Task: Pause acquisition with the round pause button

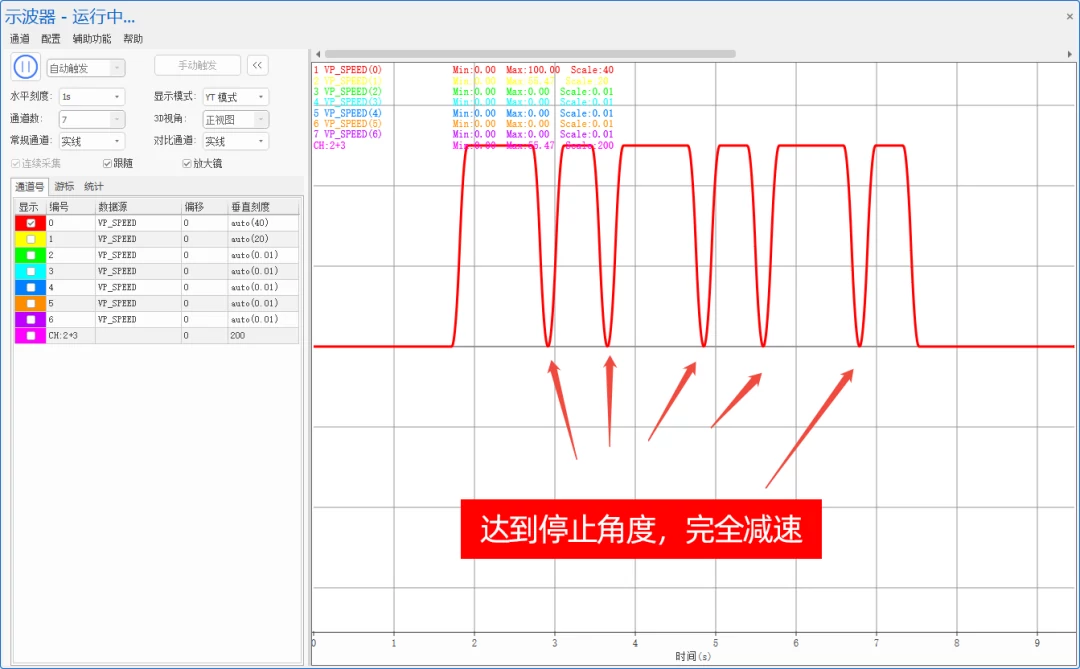Action: pyautogui.click(x=25, y=67)
